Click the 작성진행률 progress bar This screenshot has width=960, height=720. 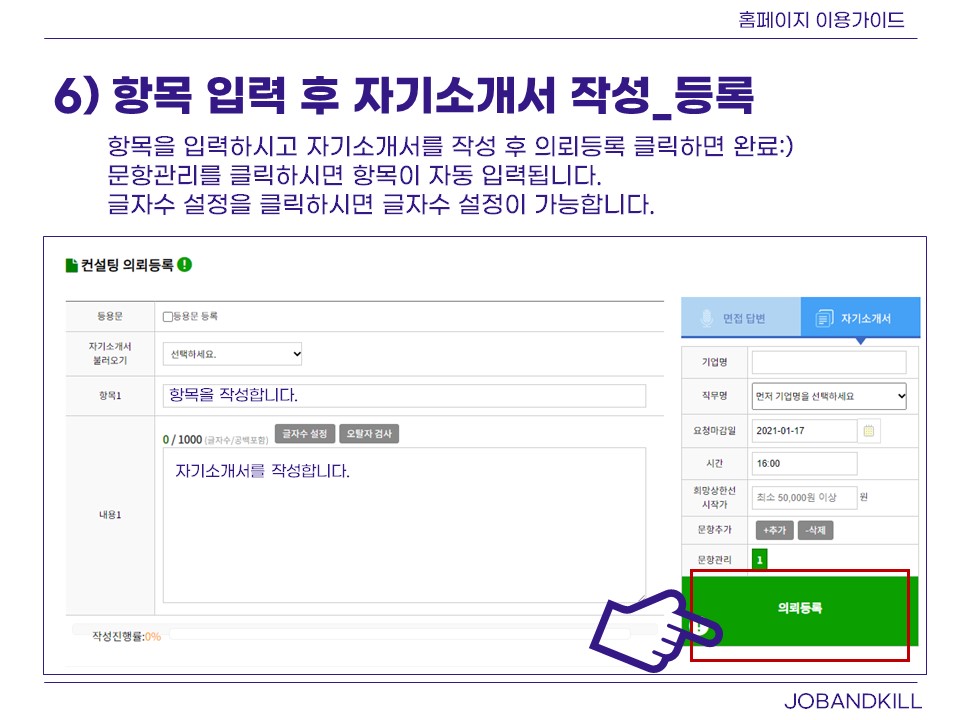[400, 634]
